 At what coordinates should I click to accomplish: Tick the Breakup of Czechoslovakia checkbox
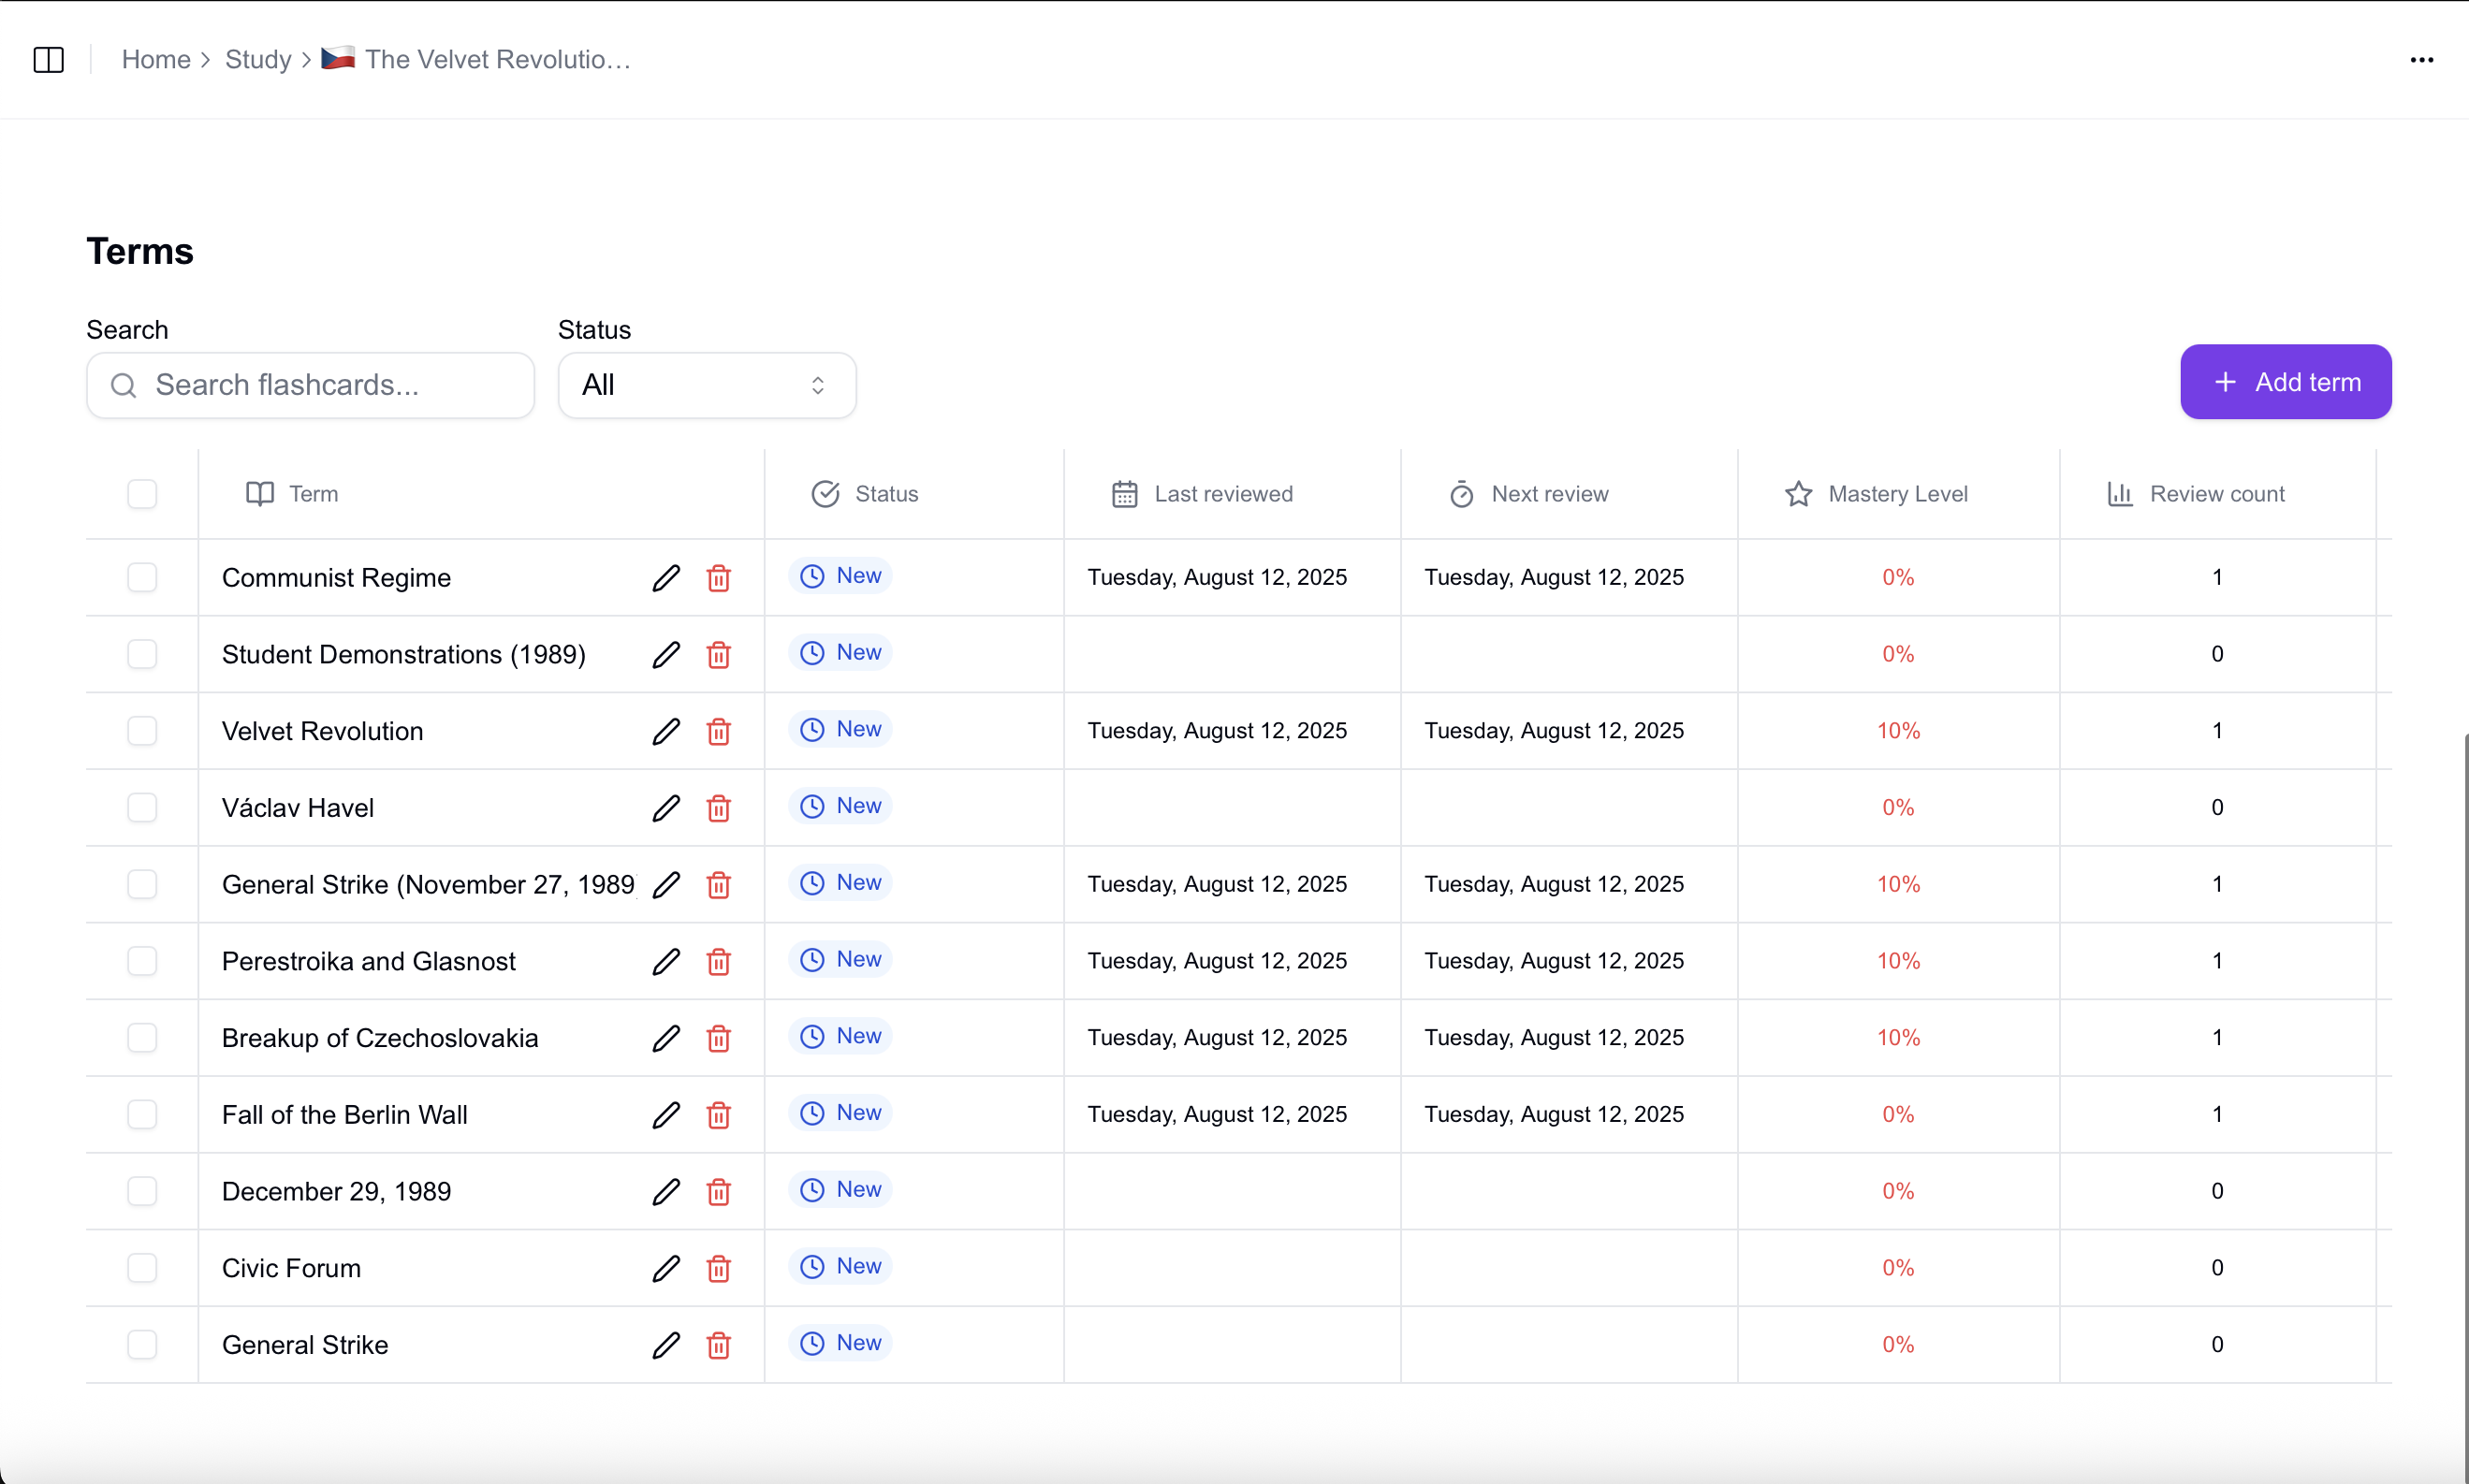142,1038
